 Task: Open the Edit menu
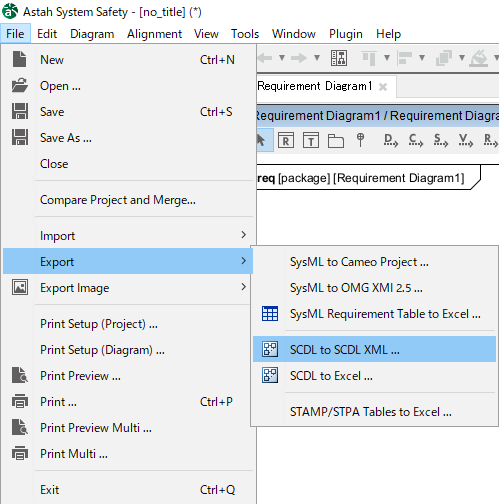click(x=47, y=34)
